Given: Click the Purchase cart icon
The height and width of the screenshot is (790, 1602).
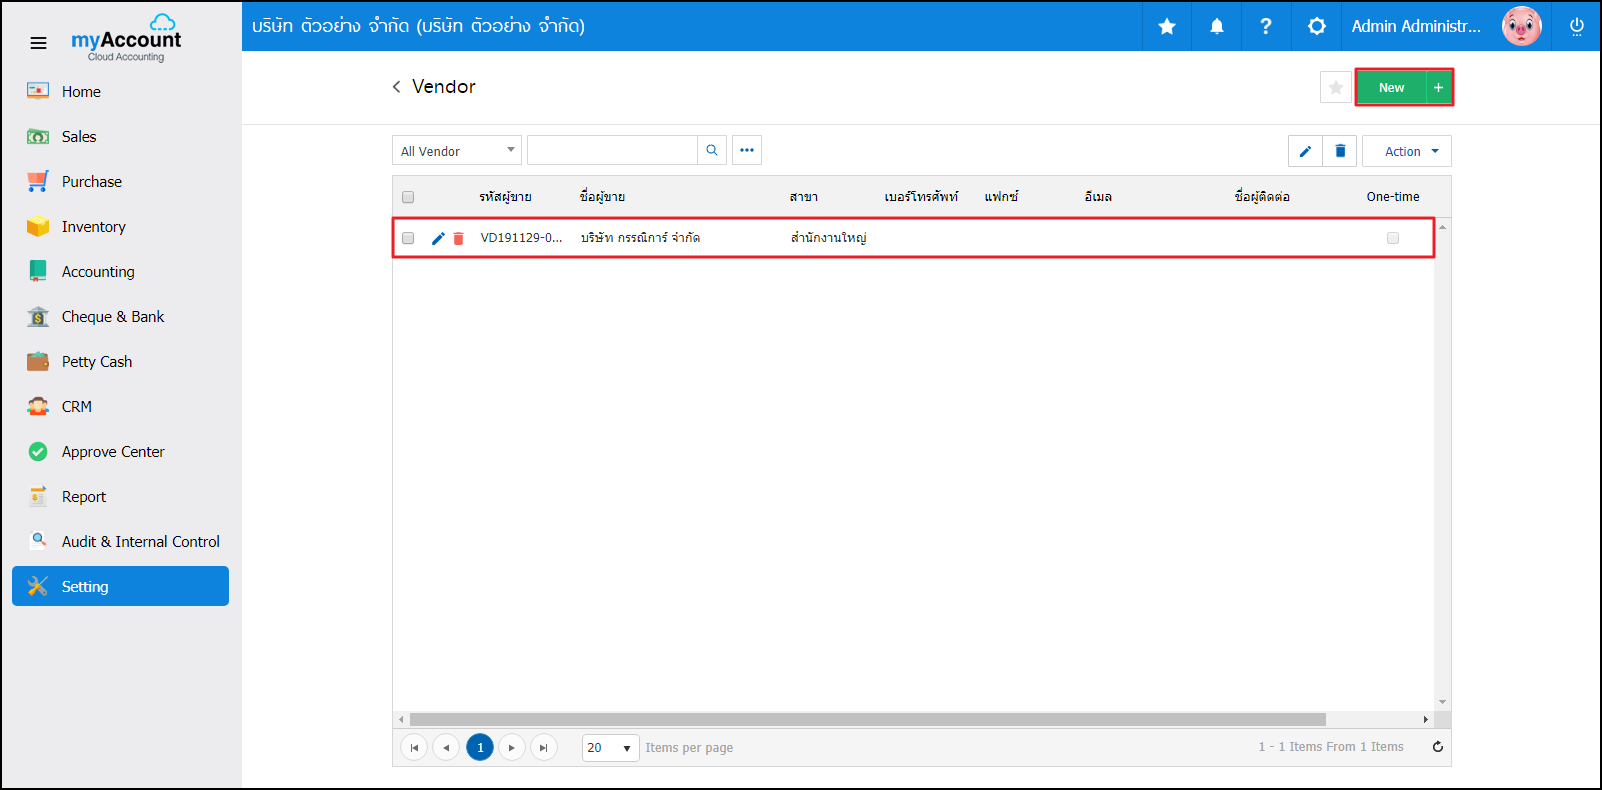Looking at the screenshot, I should pyautogui.click(x=38, y=181).
